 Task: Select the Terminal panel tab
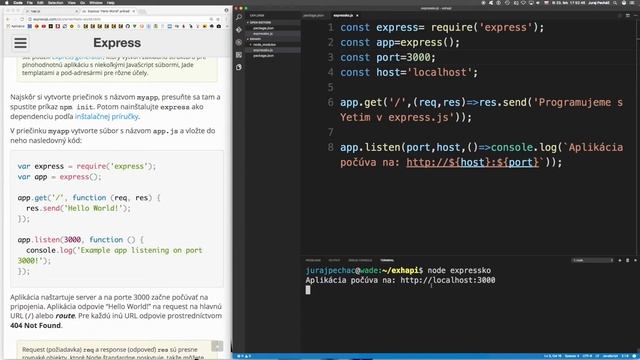[x=387, y=260]
